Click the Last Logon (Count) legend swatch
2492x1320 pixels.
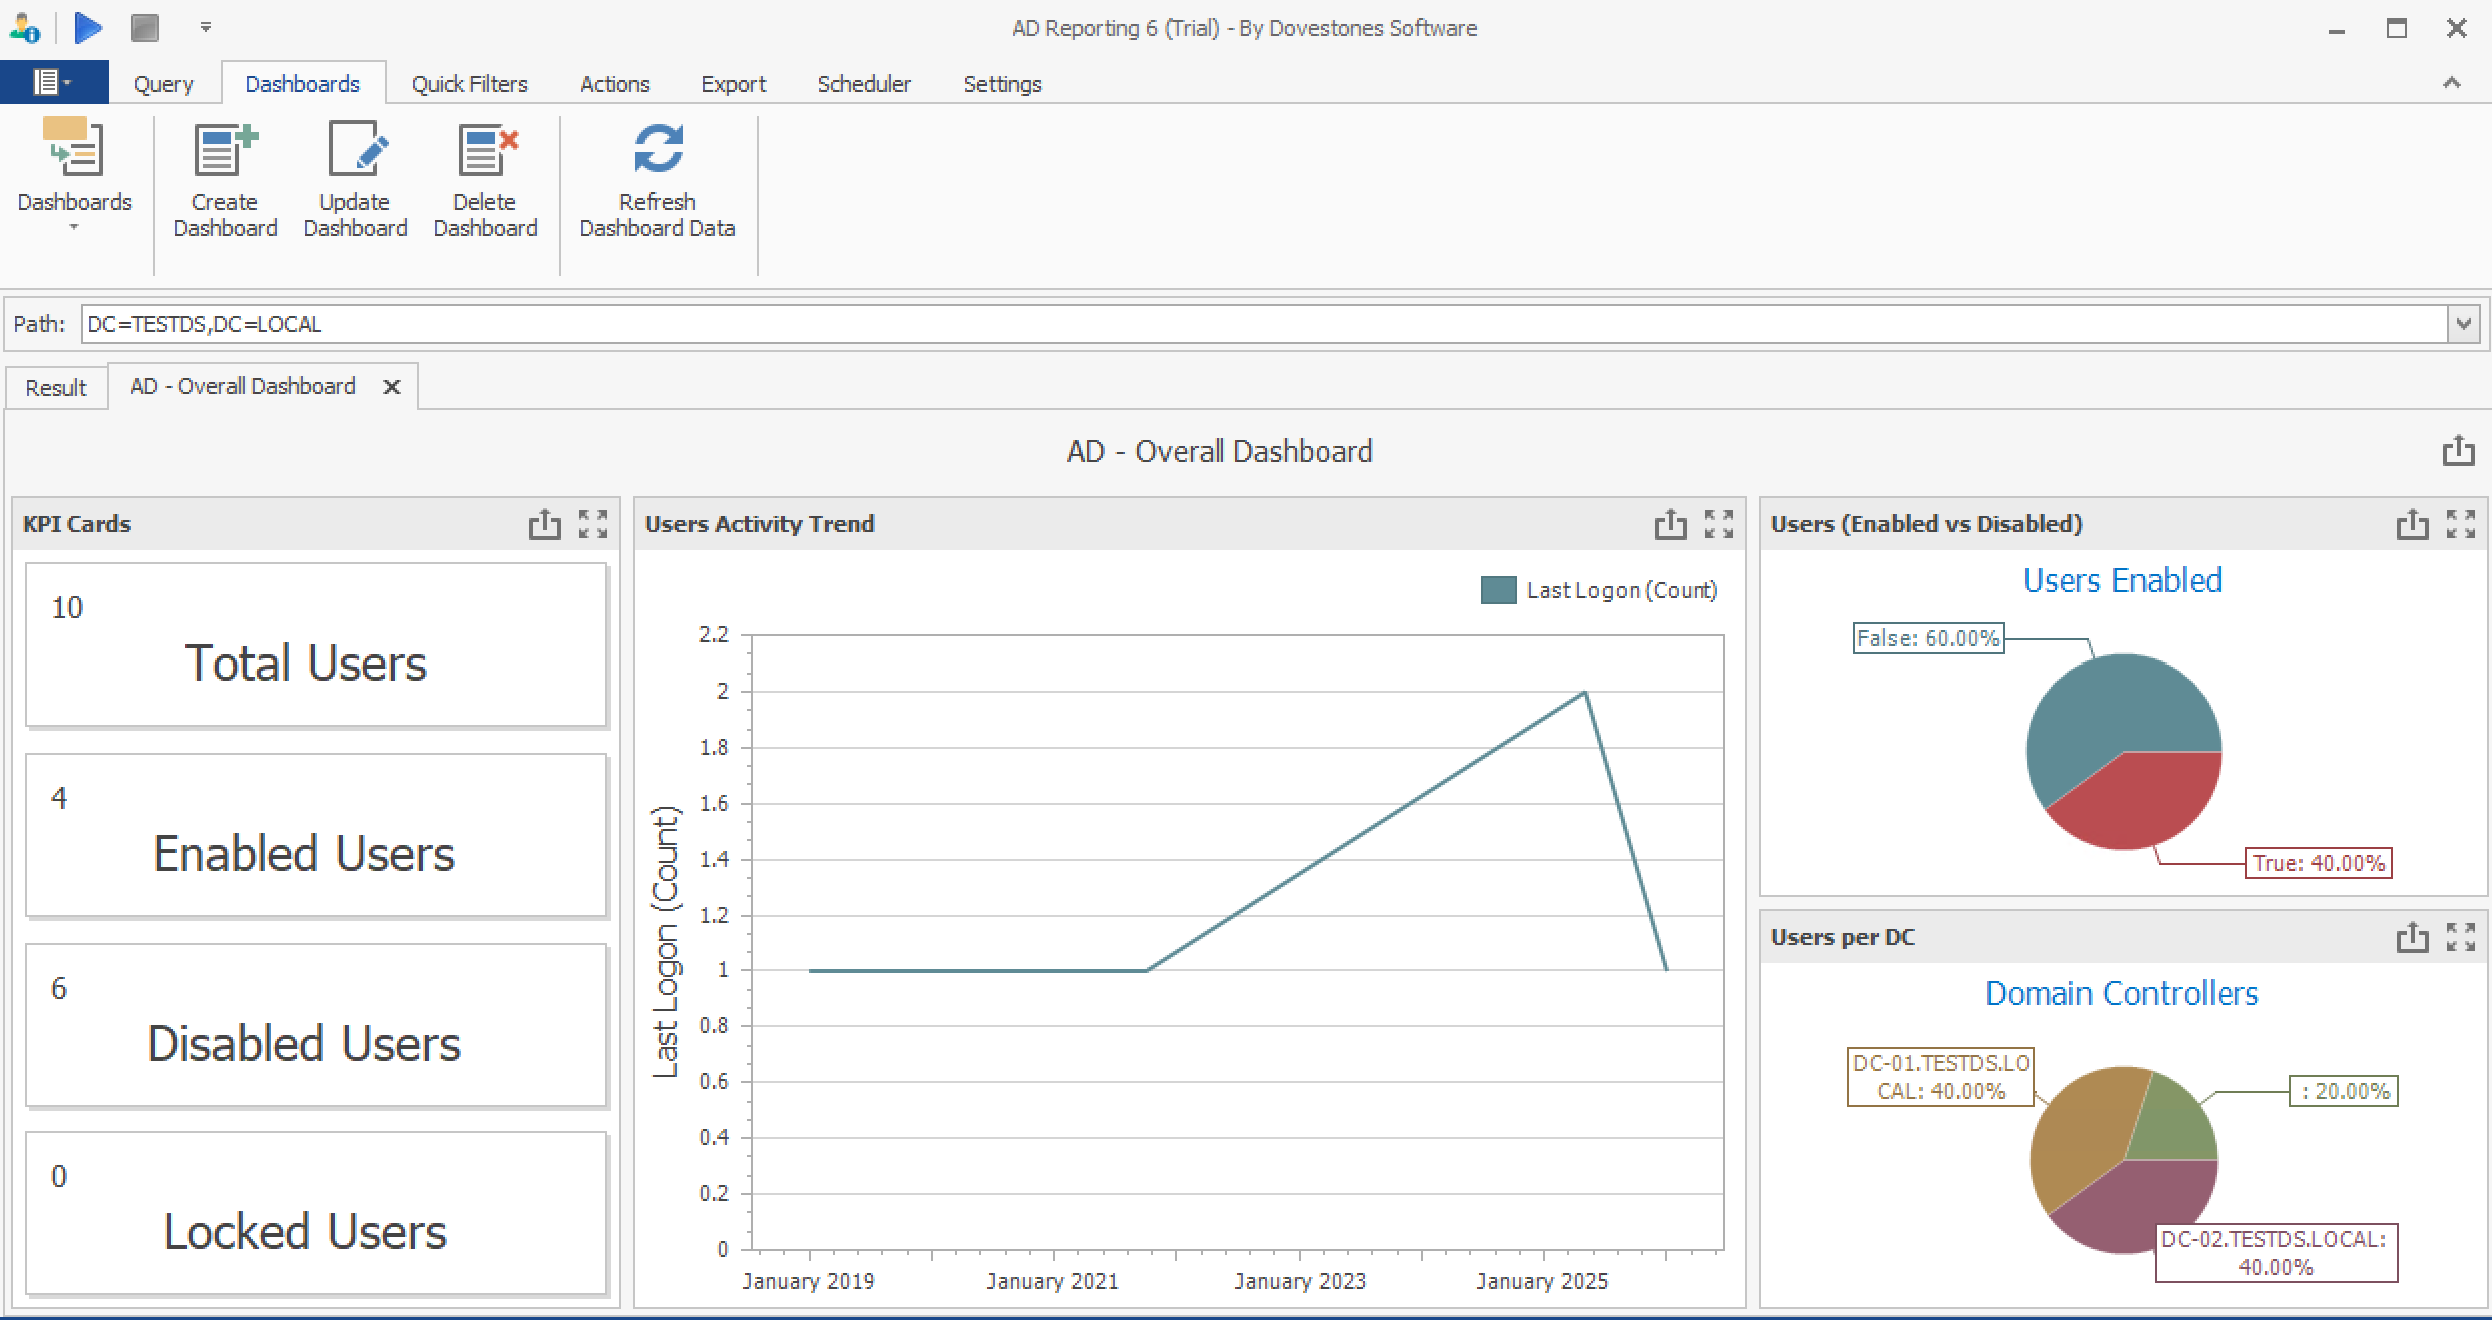(x=1497, y=590)
